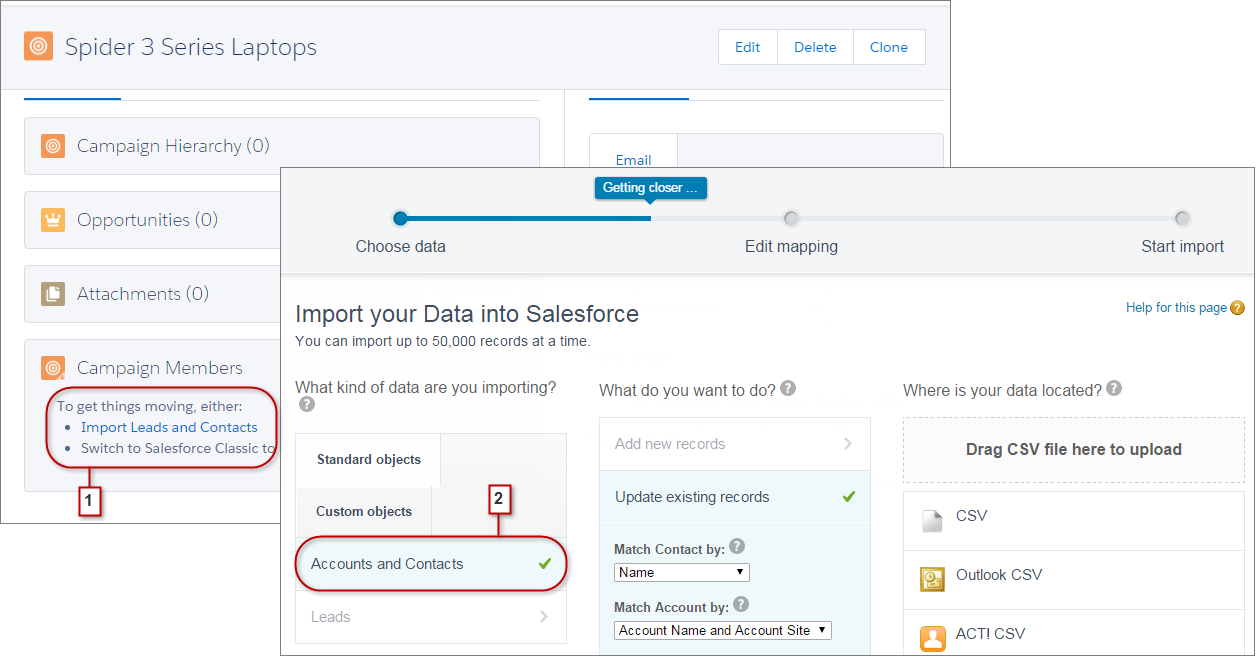Image resolution: width=1257 pixels, height=658 pixels.
Task: Open the Opportunities (0) related list
Action: (x=147, y=220)
